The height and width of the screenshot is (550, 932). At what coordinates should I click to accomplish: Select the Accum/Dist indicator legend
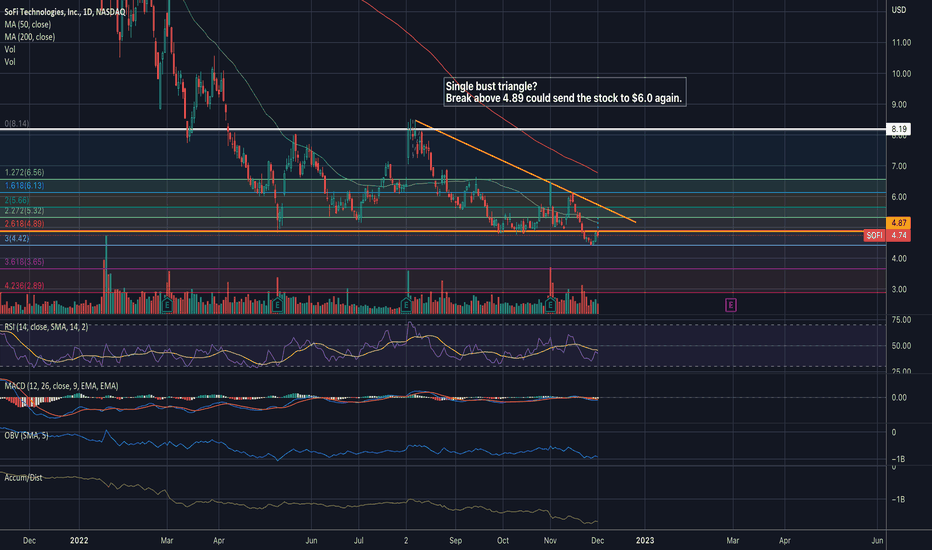23,477
